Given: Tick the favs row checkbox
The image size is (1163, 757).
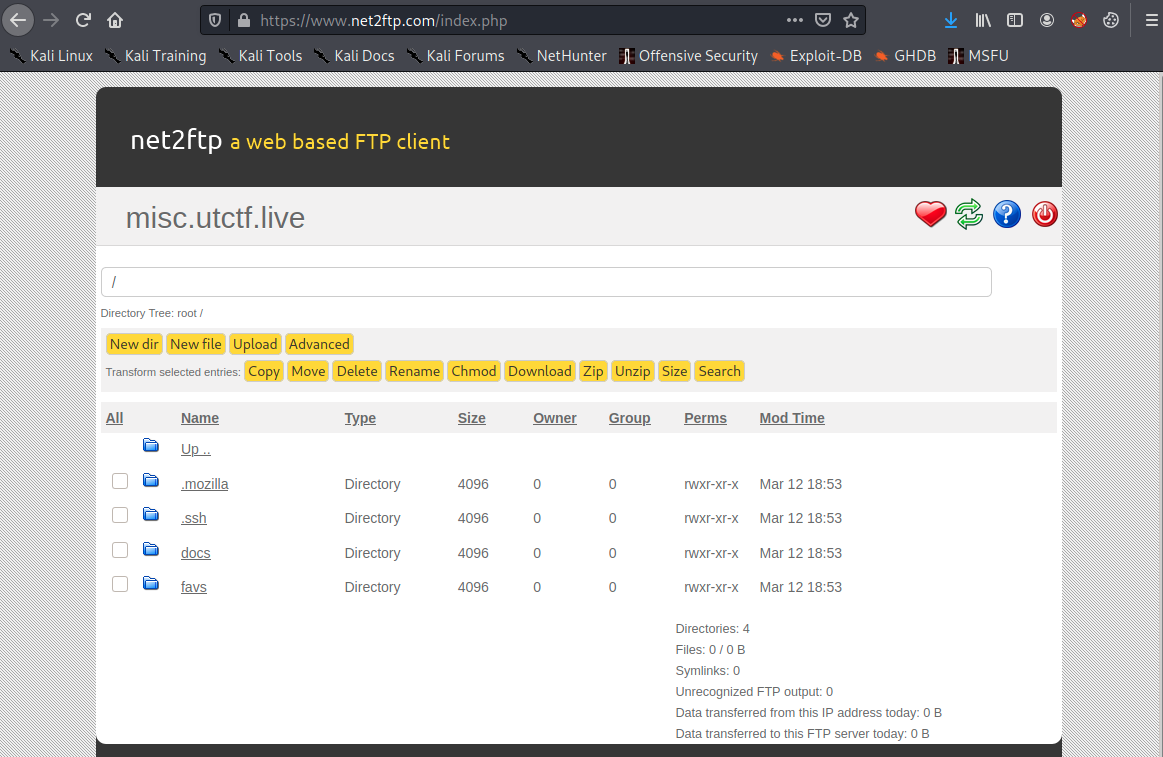Looking at the screenshot, I should (x=119, y=584).
